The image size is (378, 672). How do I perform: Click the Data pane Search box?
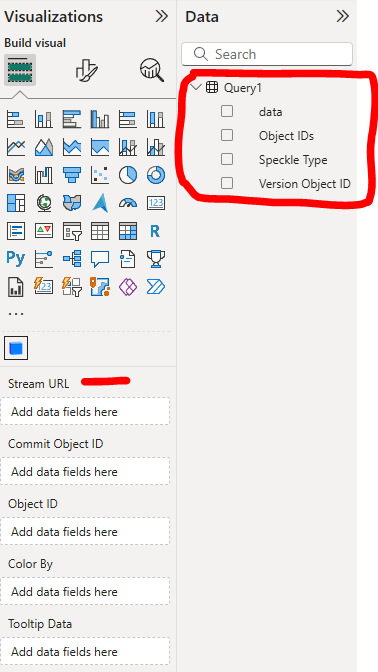tap(267, 54)
